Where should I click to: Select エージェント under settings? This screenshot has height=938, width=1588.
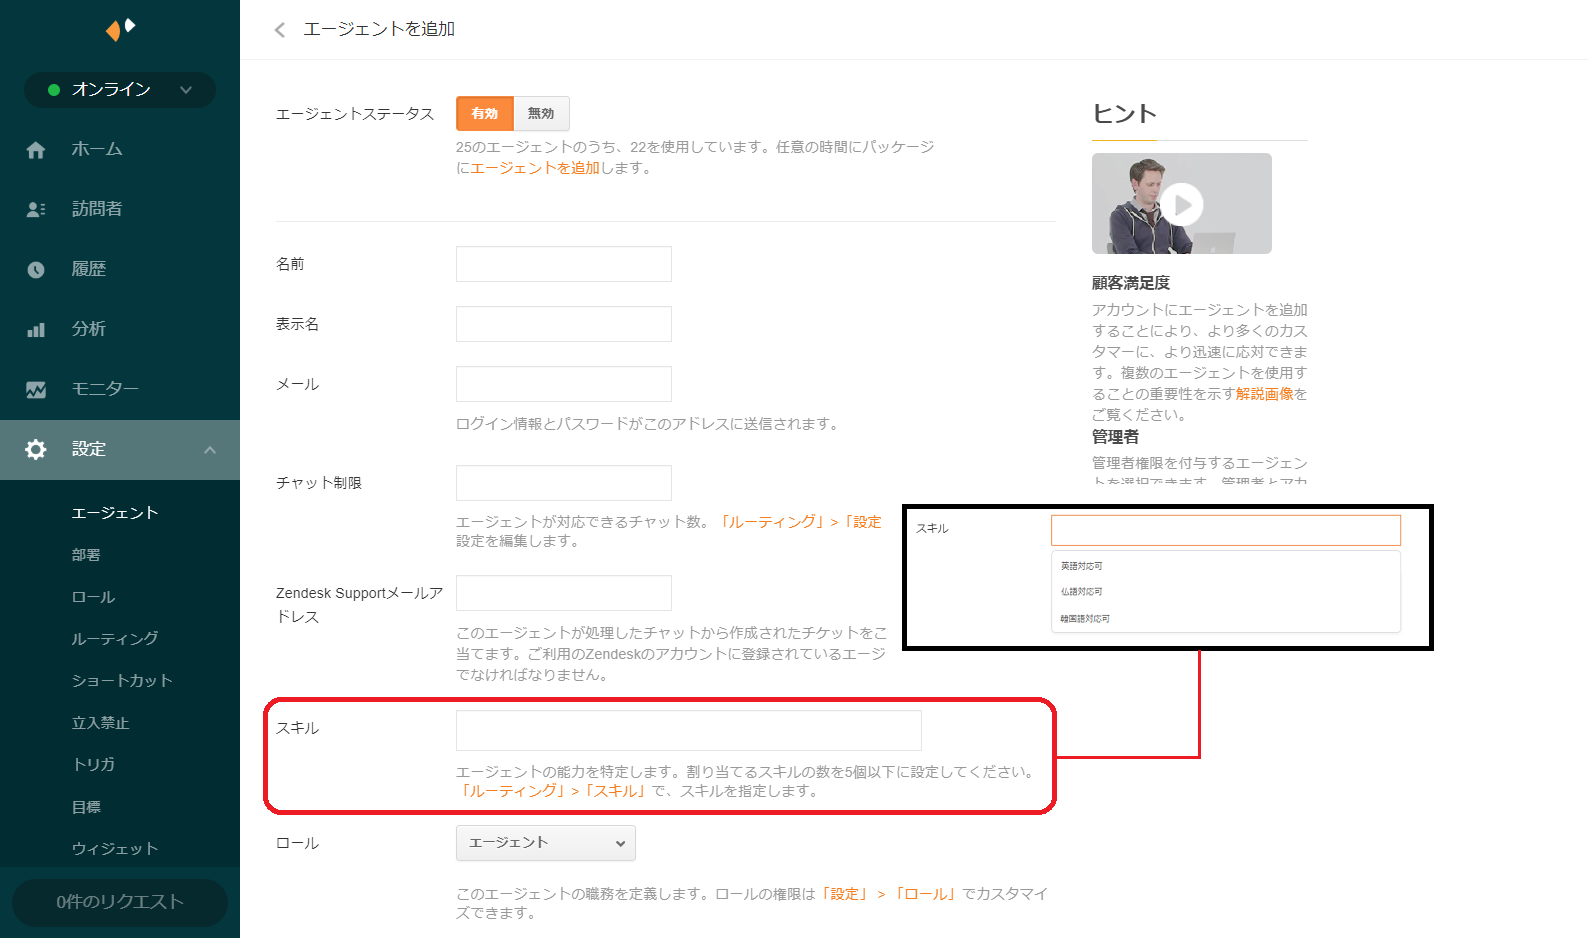115,513
